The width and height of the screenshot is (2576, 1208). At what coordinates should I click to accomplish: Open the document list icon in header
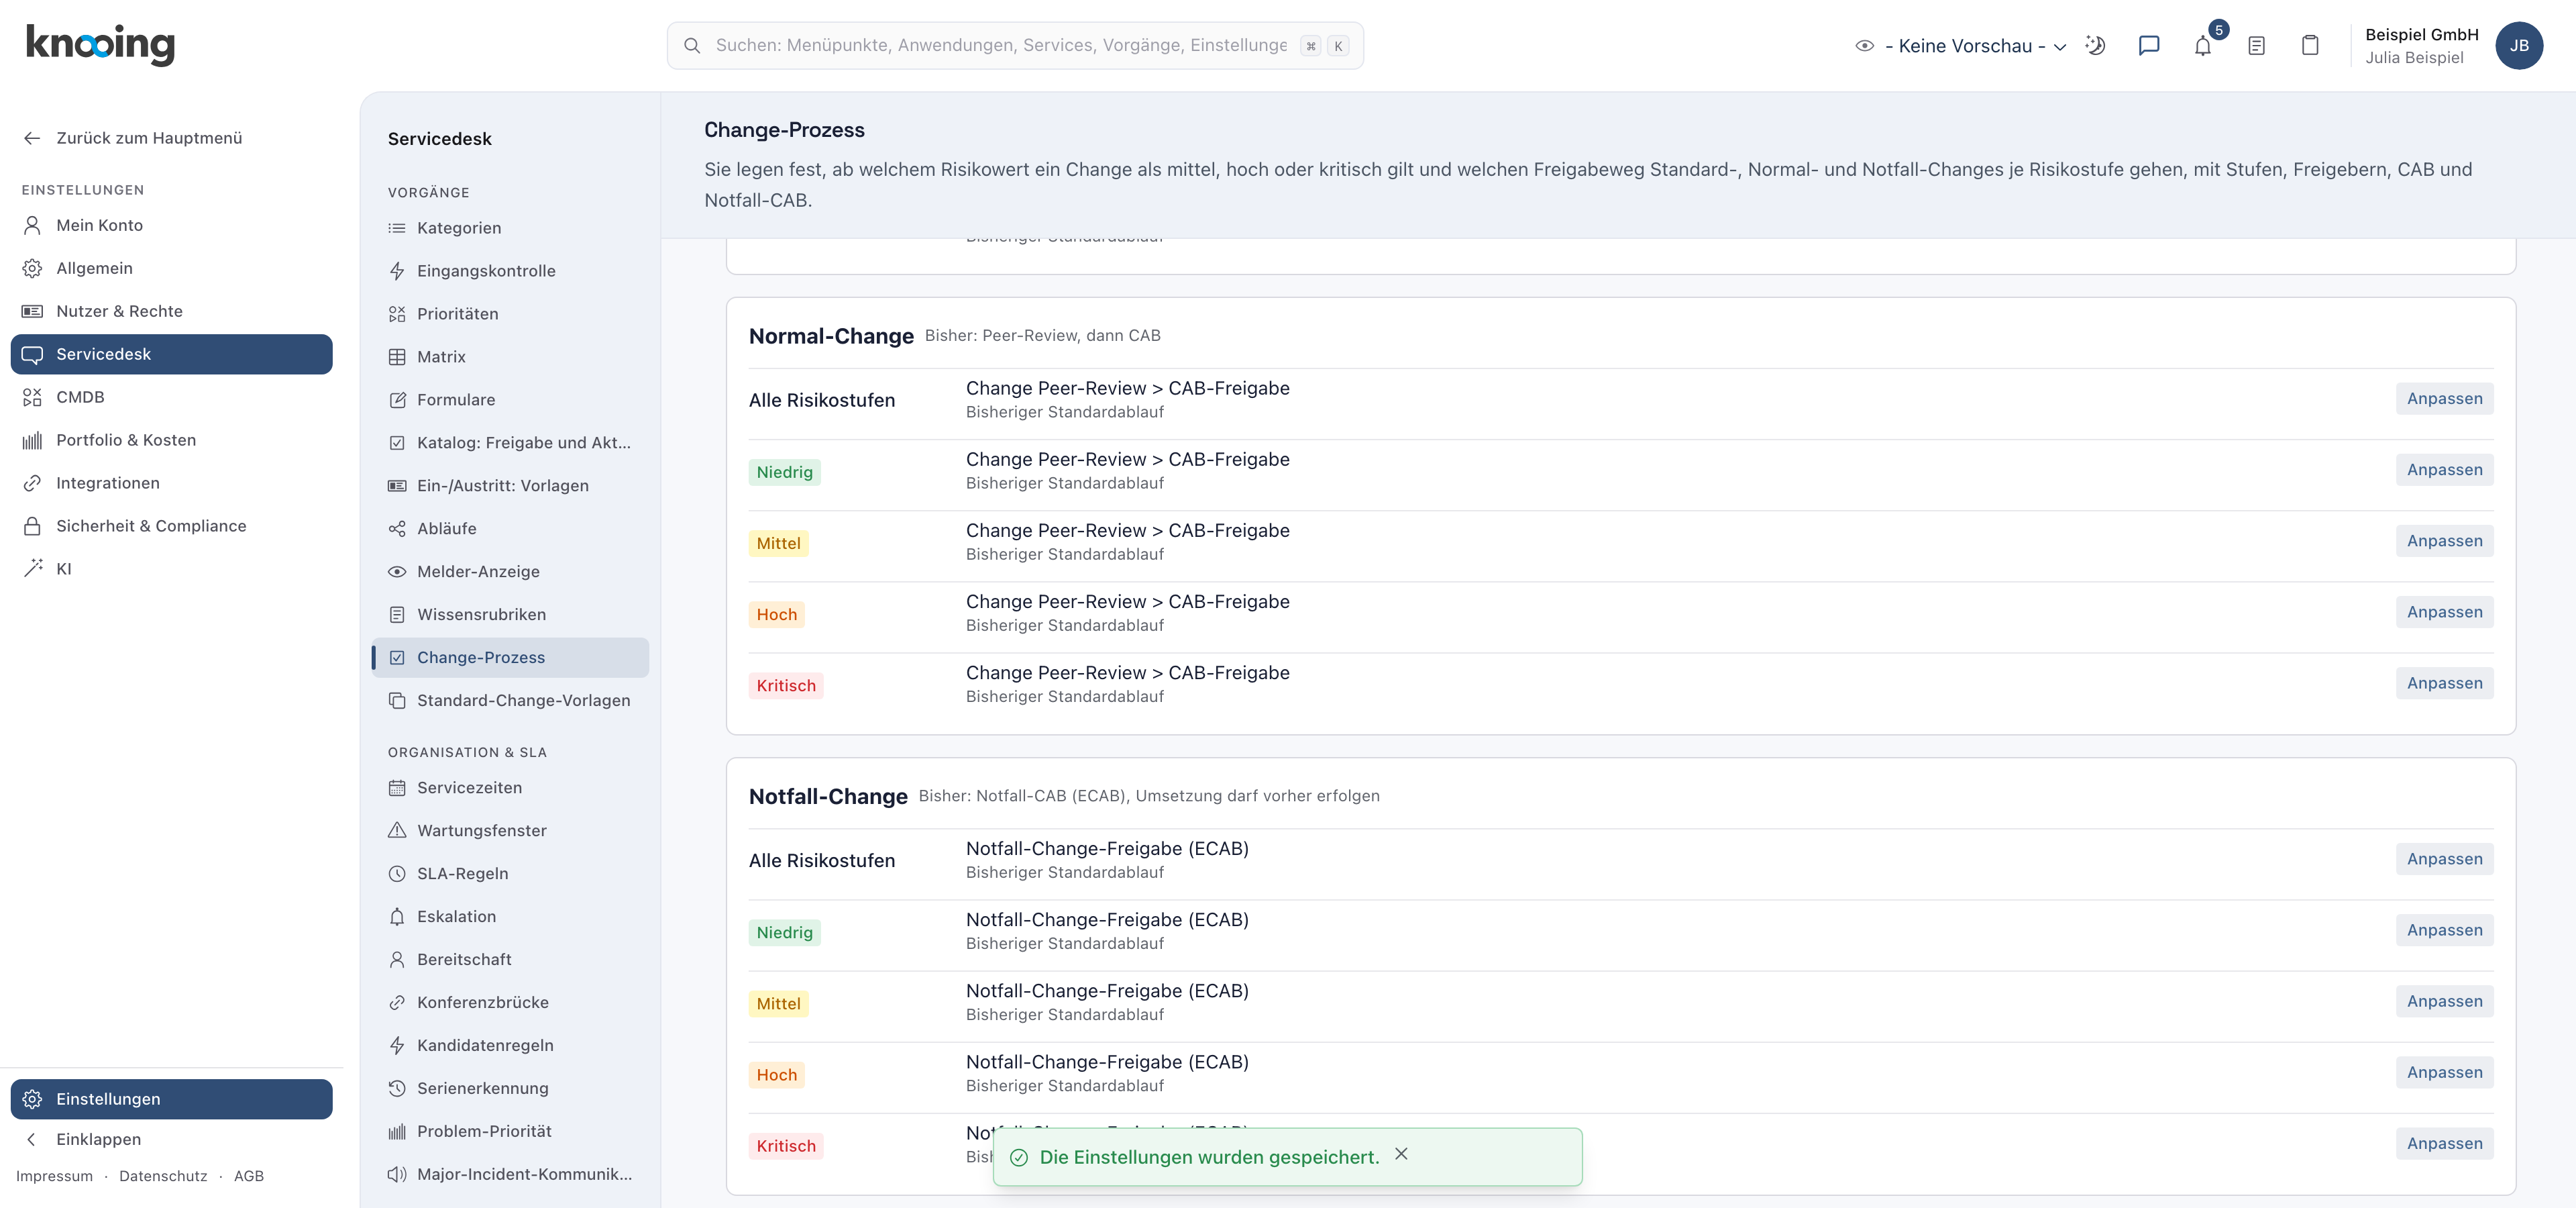pos(2256,46)
